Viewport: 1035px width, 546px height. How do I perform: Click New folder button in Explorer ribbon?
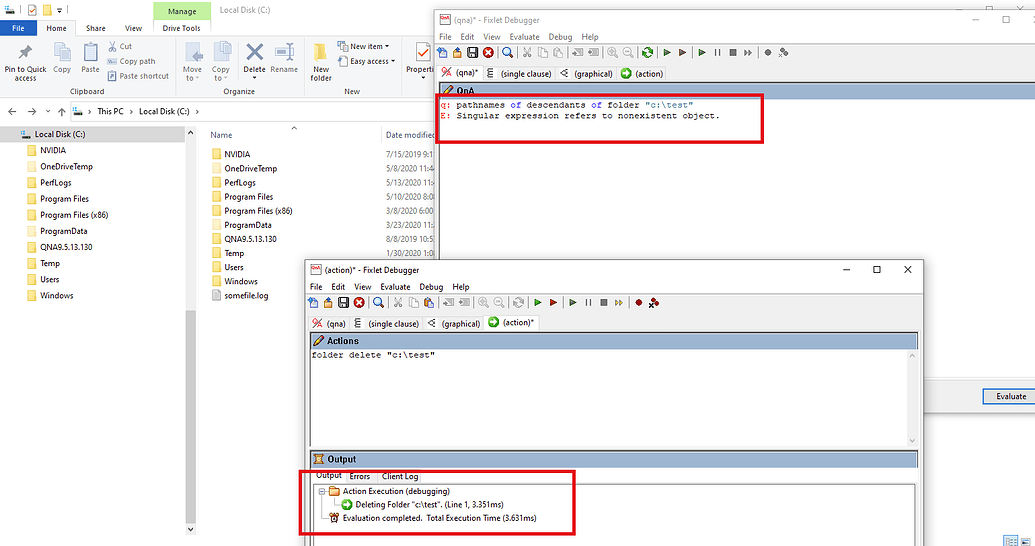click(321, 63)
